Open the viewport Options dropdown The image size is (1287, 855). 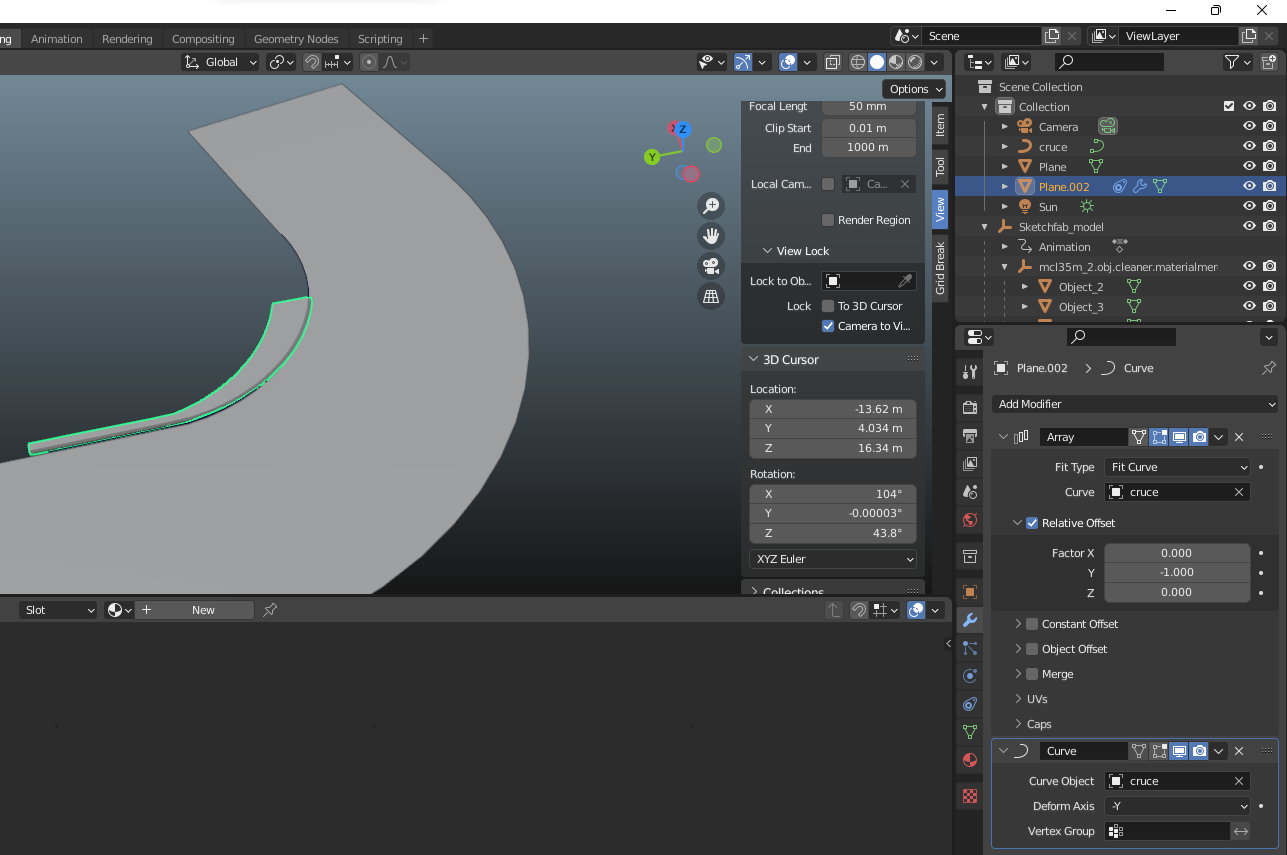(x=914, y=89)
